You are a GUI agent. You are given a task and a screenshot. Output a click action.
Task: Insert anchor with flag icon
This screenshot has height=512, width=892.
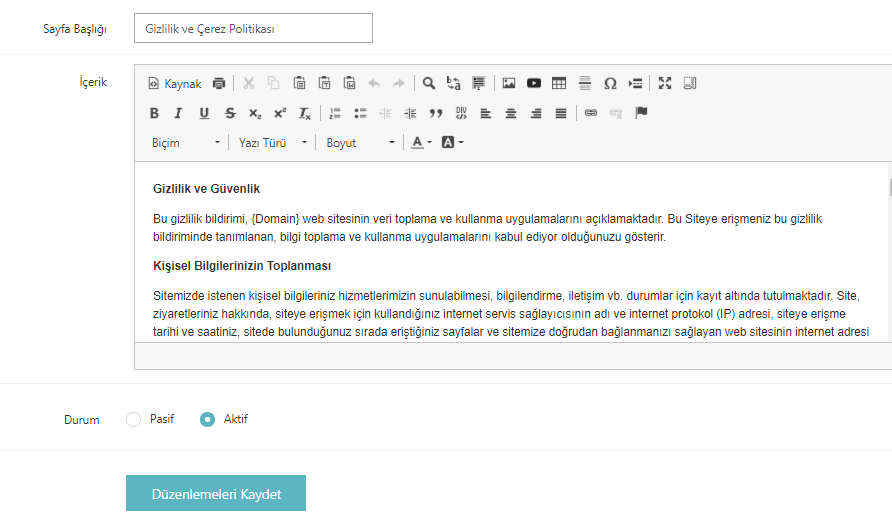[x=641, y=113]
